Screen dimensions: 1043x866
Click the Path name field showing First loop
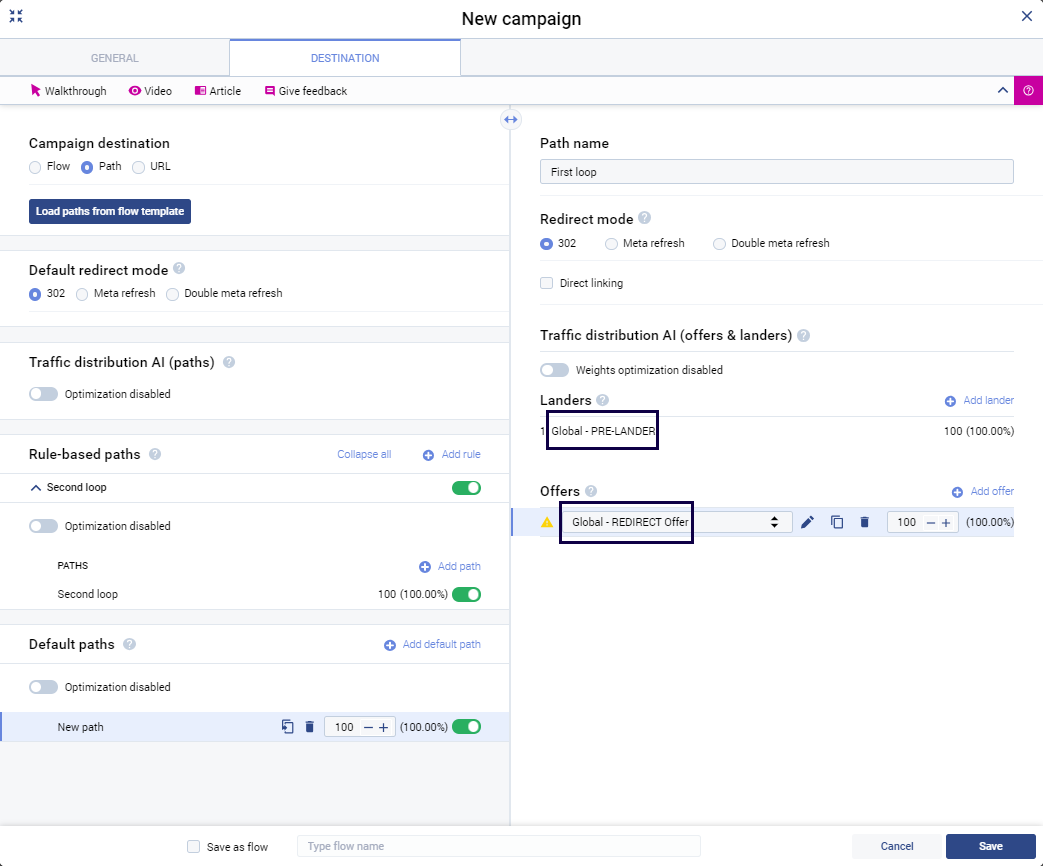pos(776,171)
